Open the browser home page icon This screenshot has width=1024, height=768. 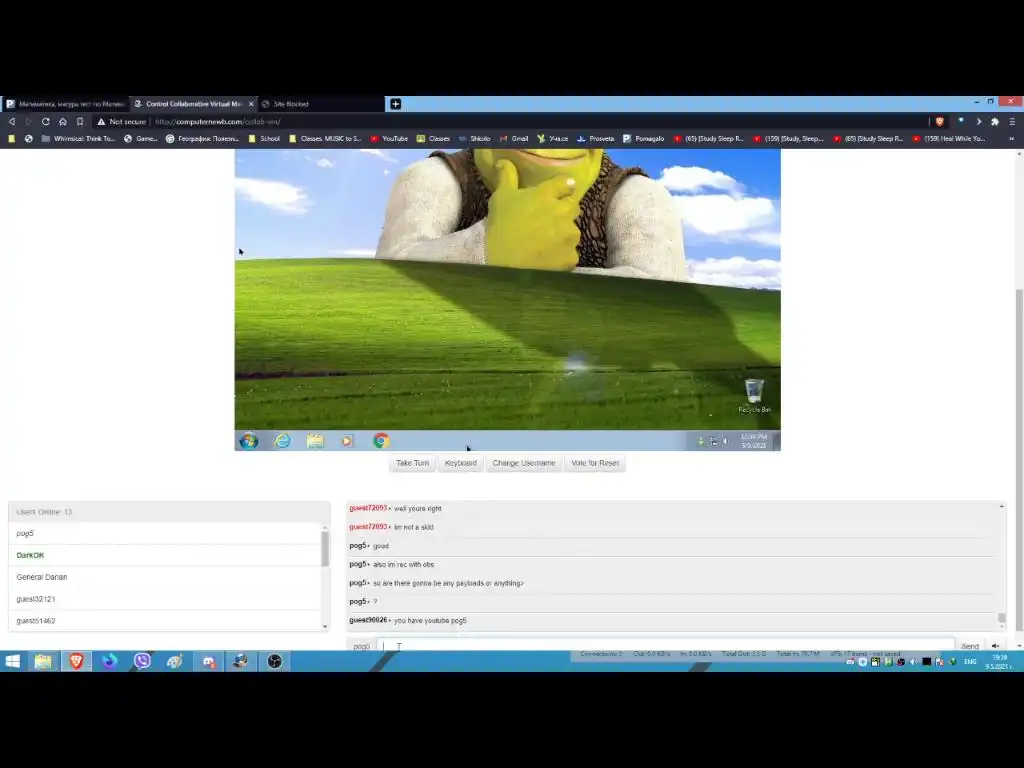click(x=63, y=121)
